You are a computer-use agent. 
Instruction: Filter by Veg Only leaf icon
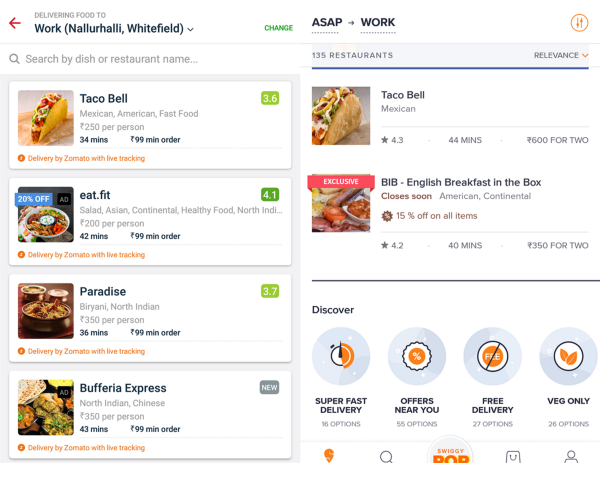pos(568,356)
